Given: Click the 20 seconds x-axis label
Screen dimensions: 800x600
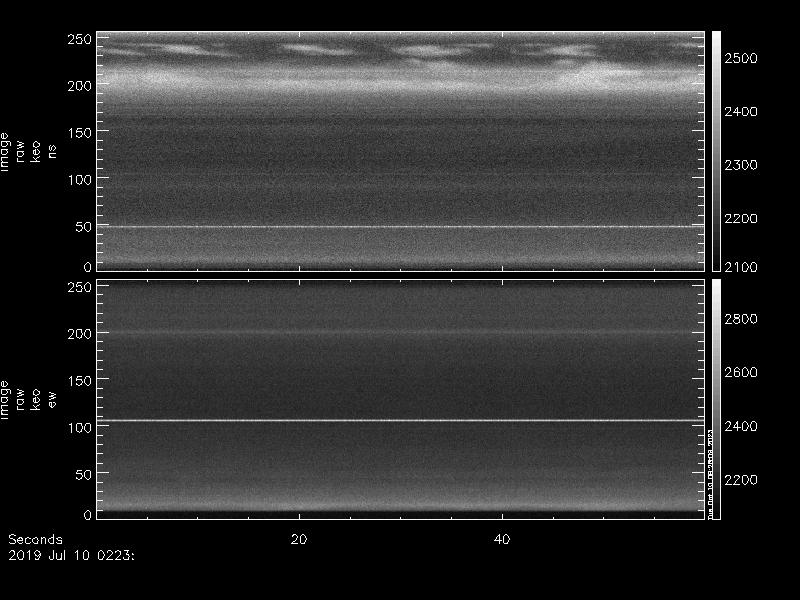Looking at the screenshot, I should click(299, 539).
